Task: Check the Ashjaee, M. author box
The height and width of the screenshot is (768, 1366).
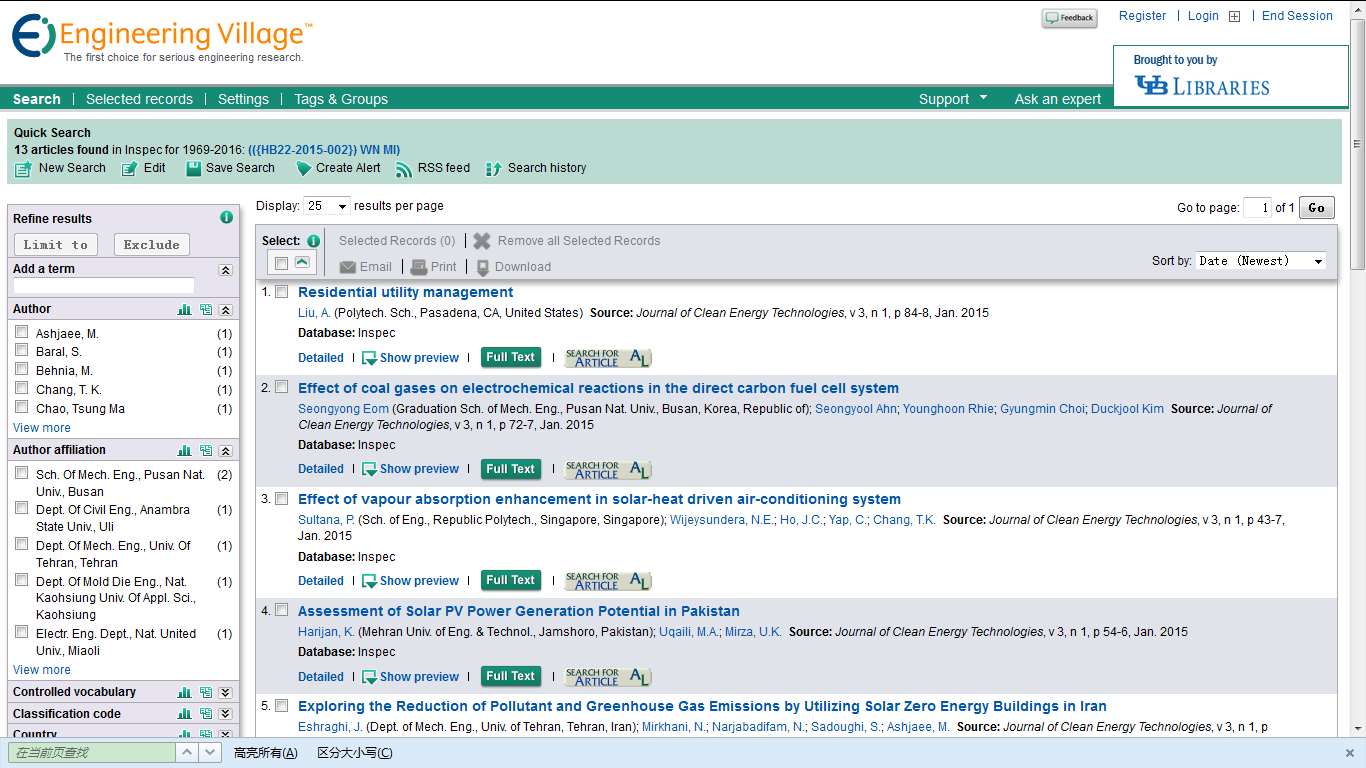Action: click(x=21, y=332)
